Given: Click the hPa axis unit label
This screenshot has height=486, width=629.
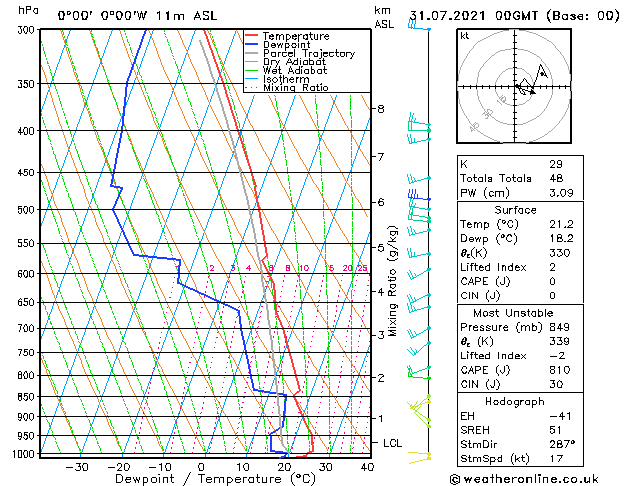Looking at the screenshot, I should pyautogui.click(x=28, y=11).
